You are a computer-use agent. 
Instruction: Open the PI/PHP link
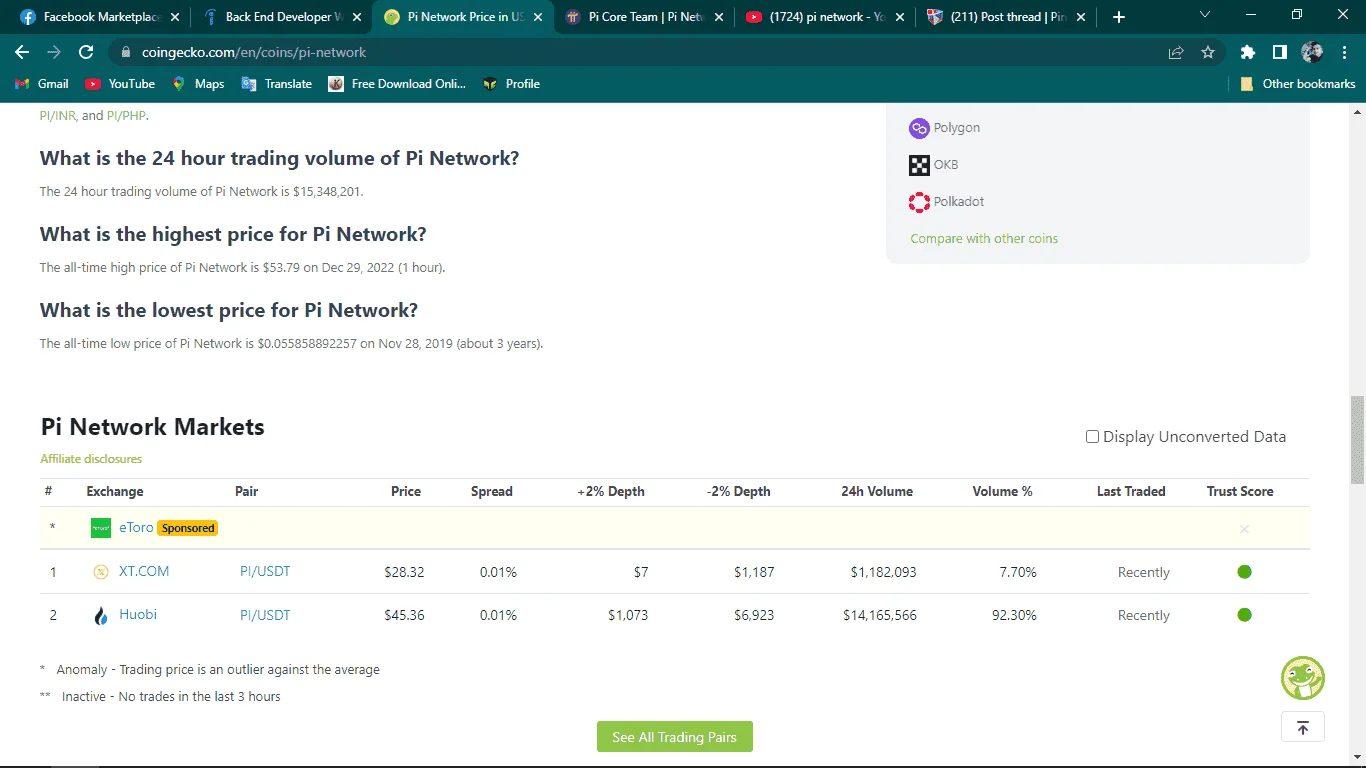pyautogui.click(x=126, y=116)
